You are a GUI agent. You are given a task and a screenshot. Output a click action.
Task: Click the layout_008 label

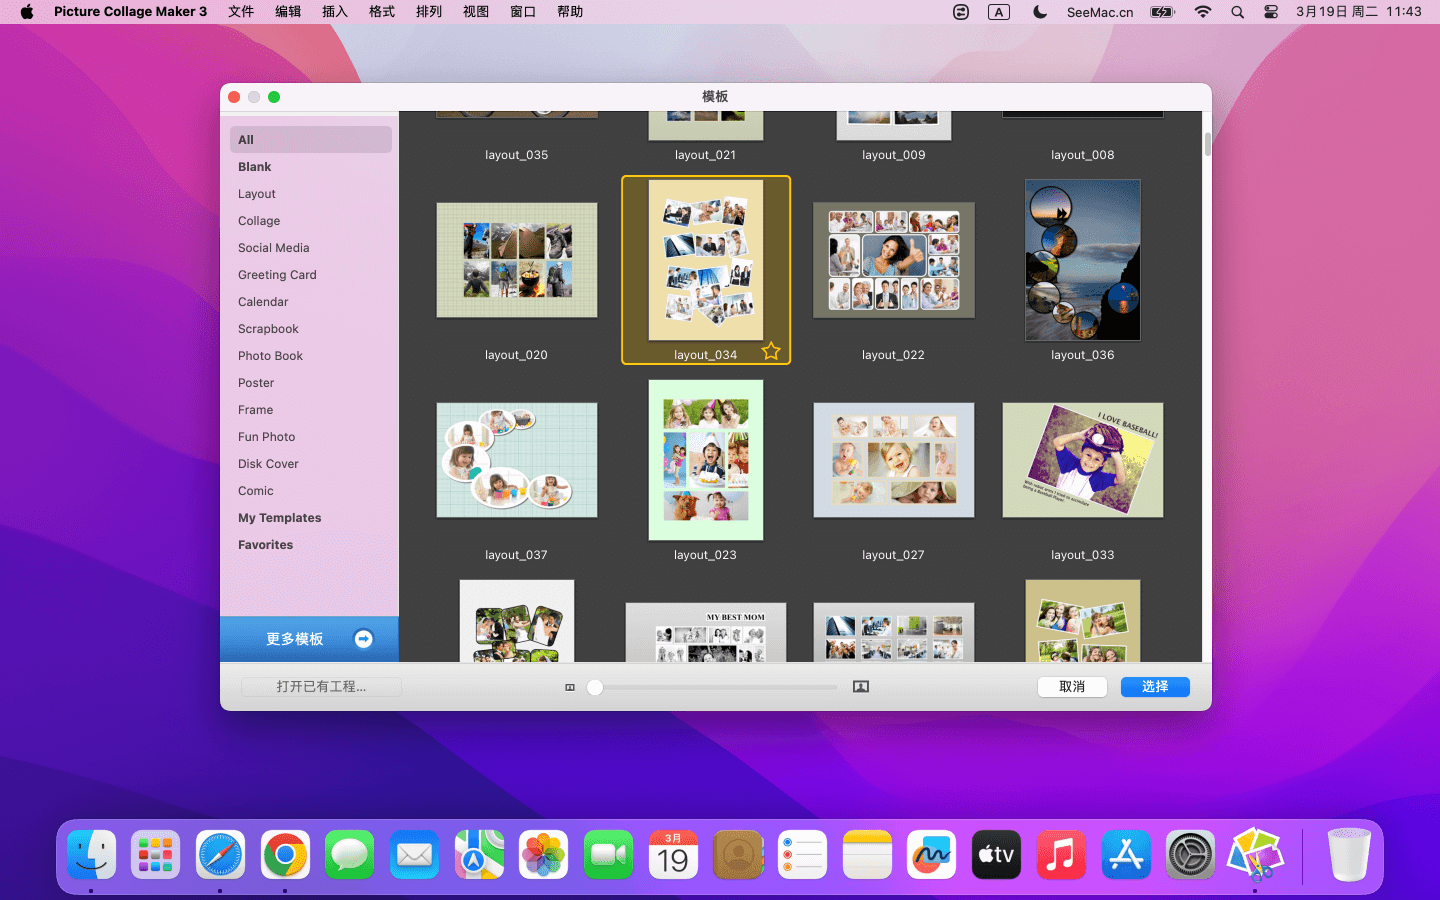tap(1083, 155)
